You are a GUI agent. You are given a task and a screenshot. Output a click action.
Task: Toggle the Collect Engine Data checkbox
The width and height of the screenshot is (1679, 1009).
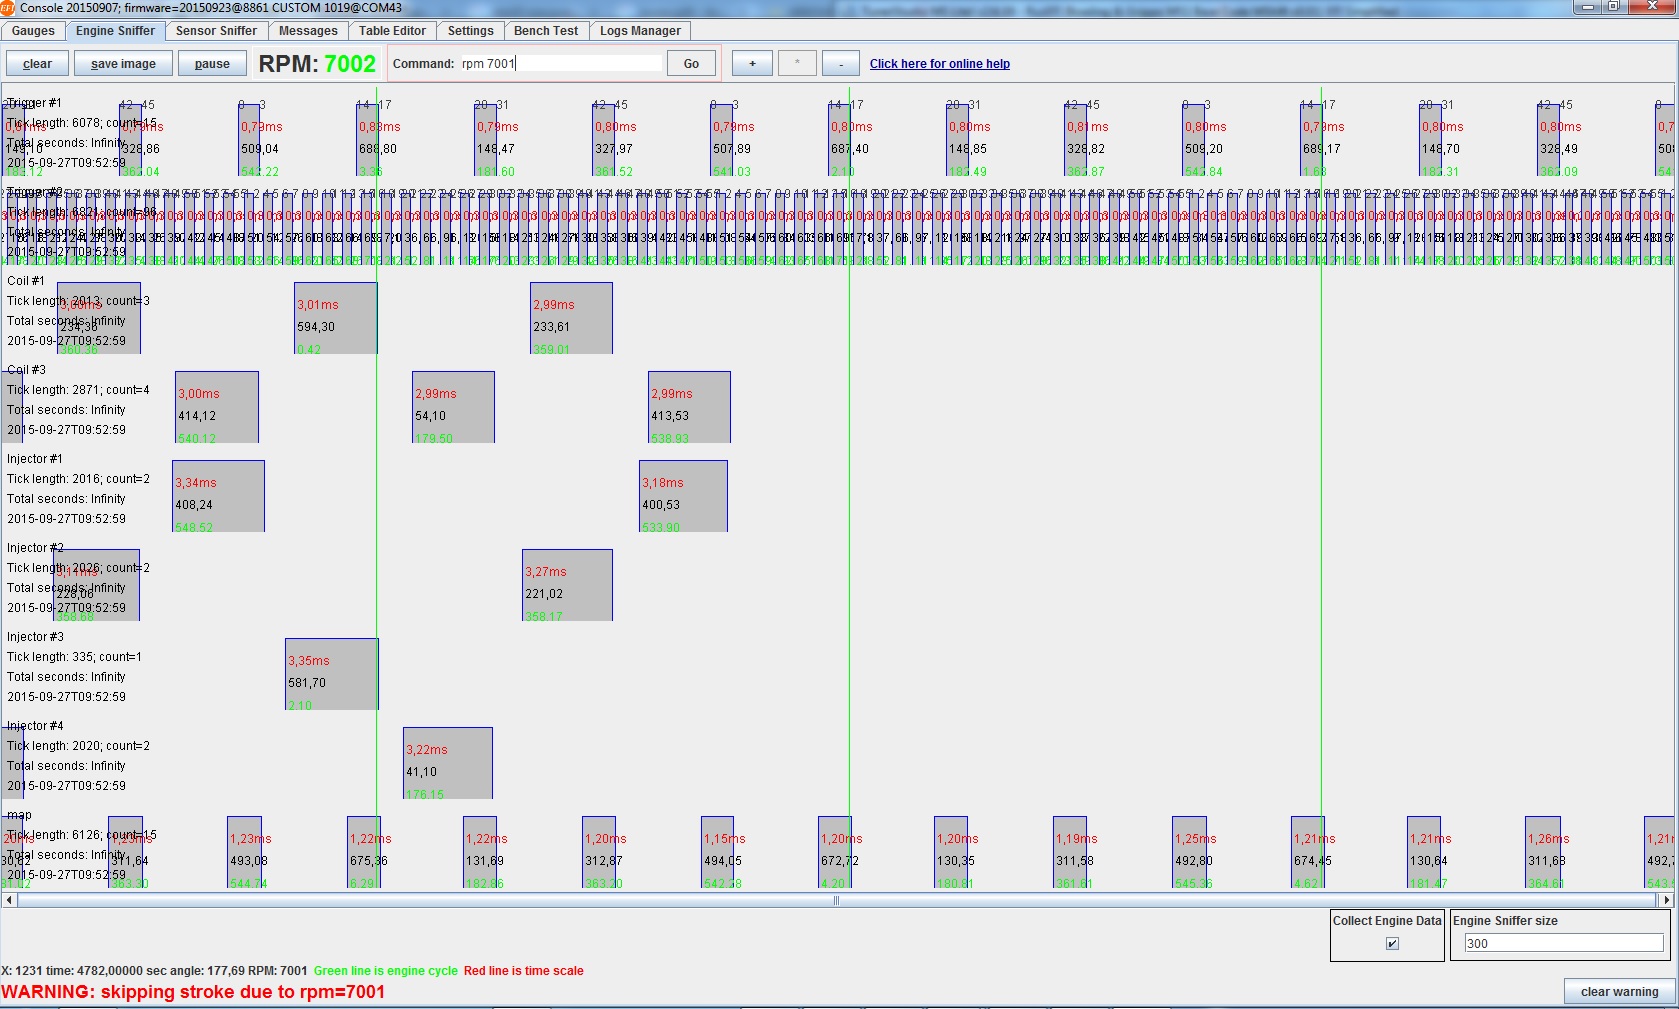coord(1392,943)
